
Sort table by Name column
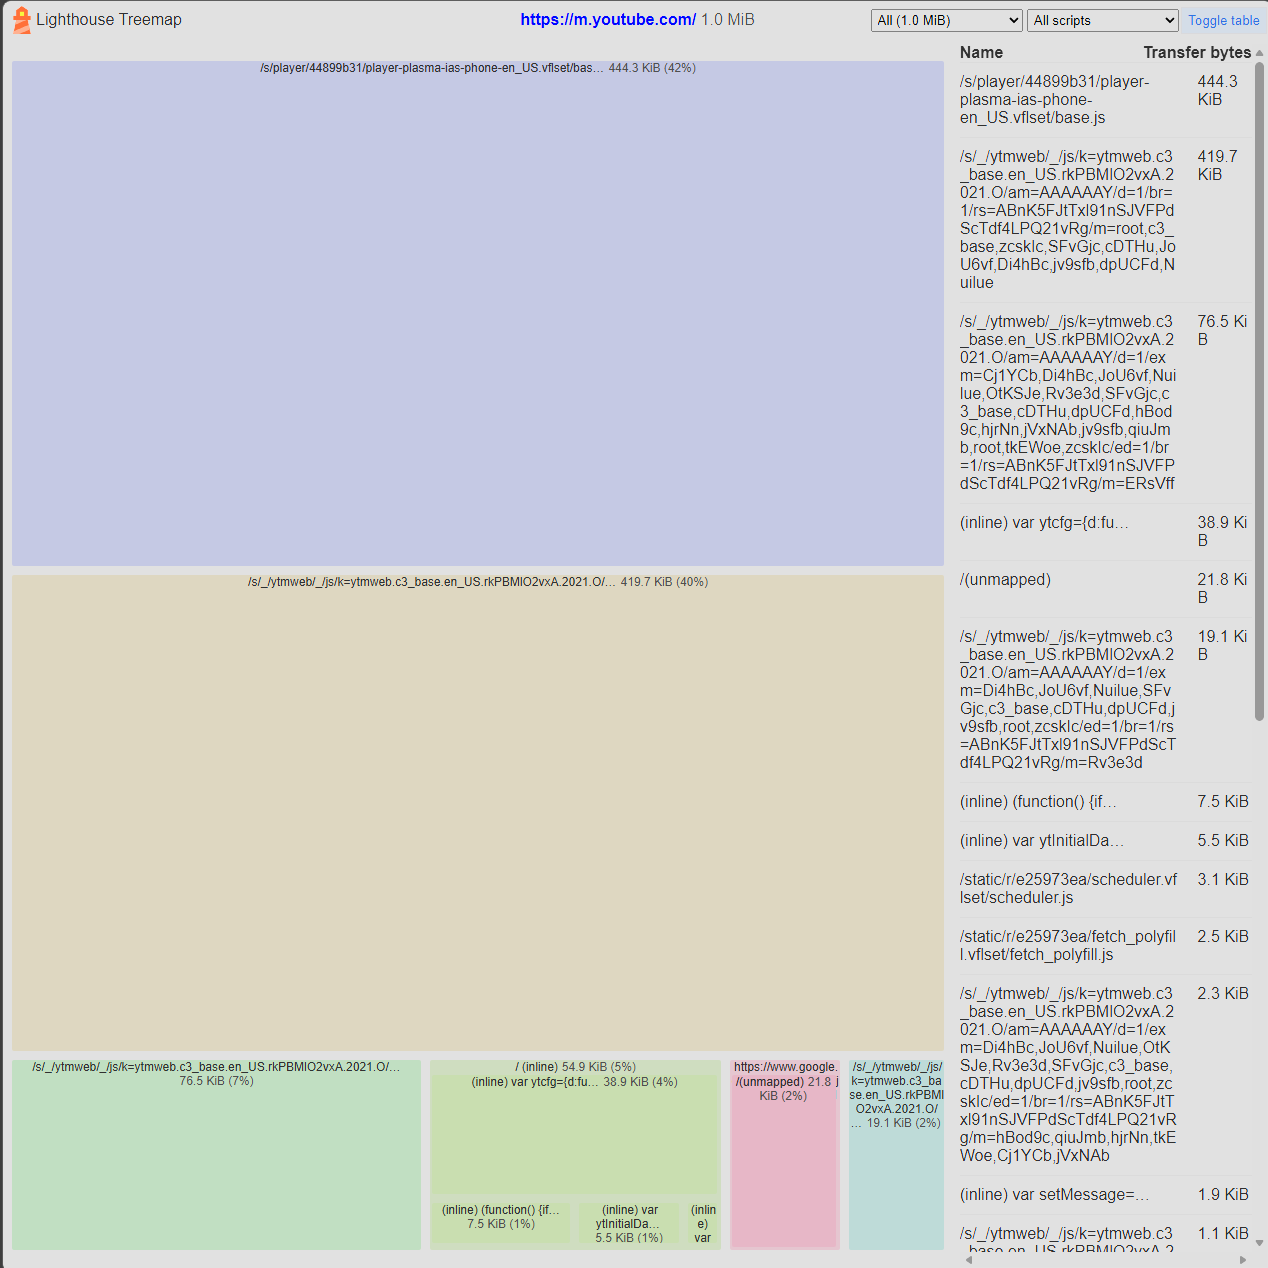point(981,52)
